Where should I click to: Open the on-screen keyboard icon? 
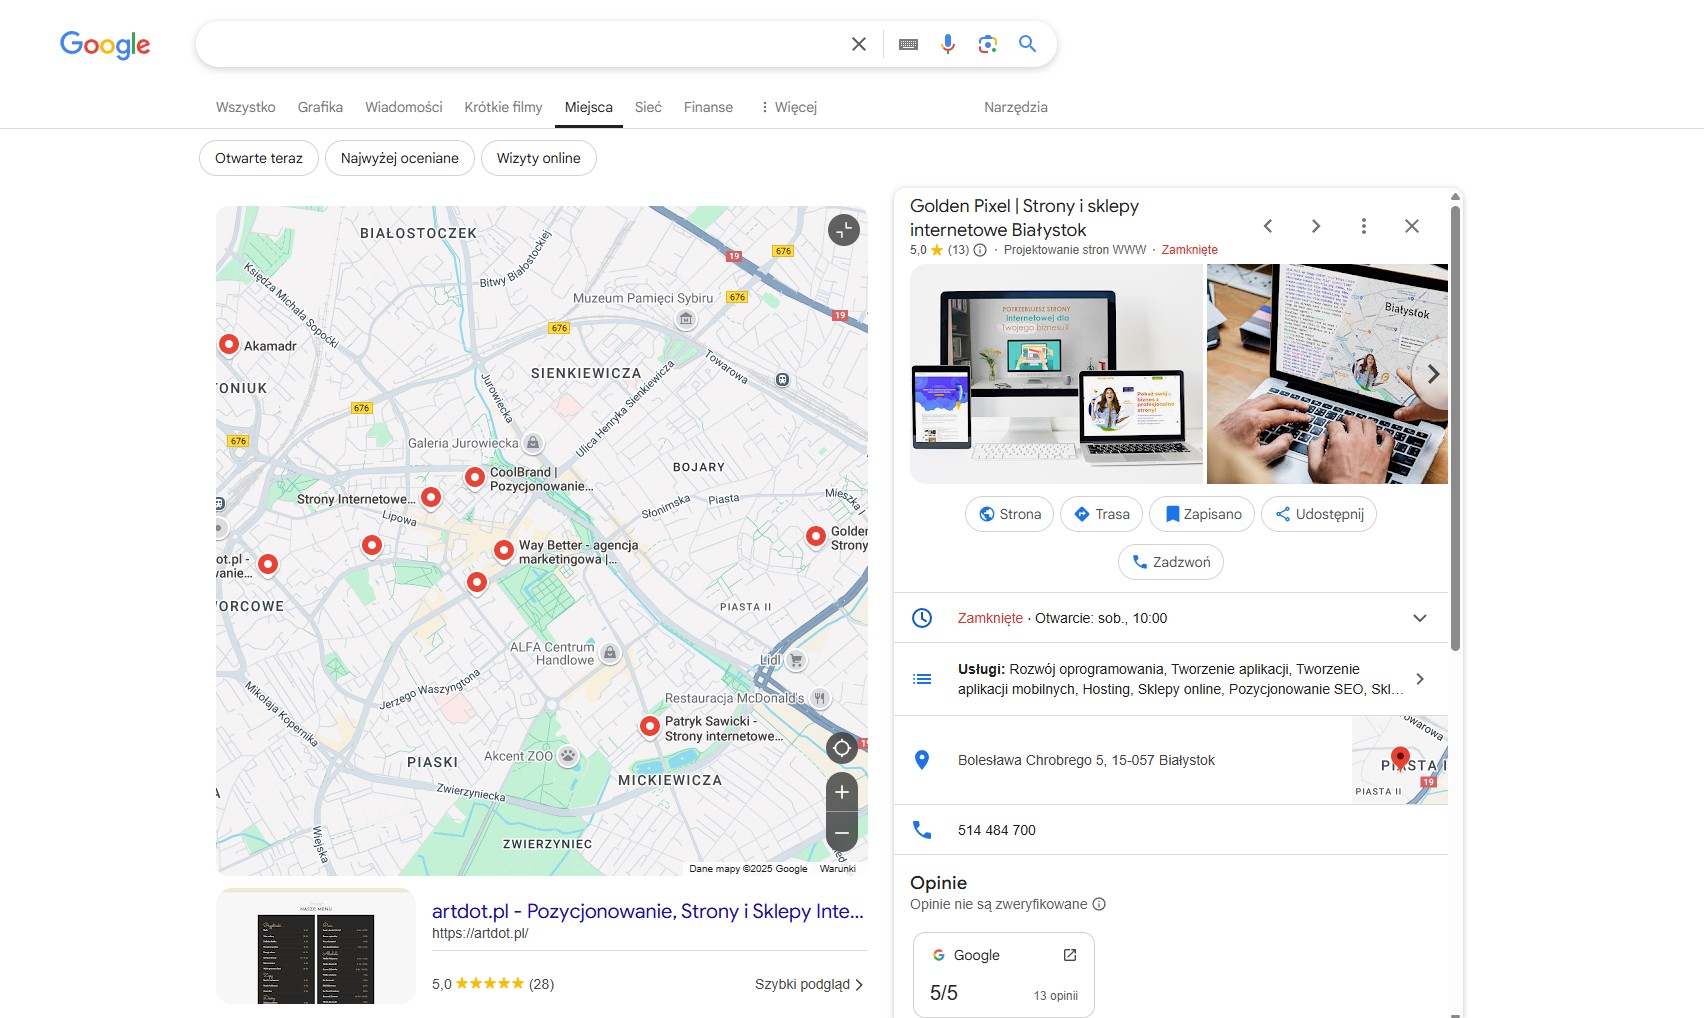click(908, 44)
